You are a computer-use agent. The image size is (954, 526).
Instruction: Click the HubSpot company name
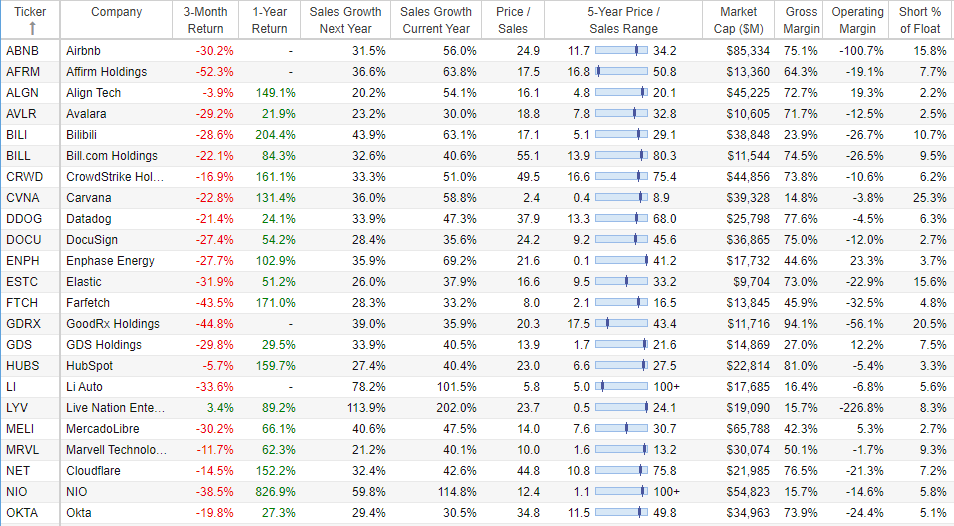click(89, 365)
